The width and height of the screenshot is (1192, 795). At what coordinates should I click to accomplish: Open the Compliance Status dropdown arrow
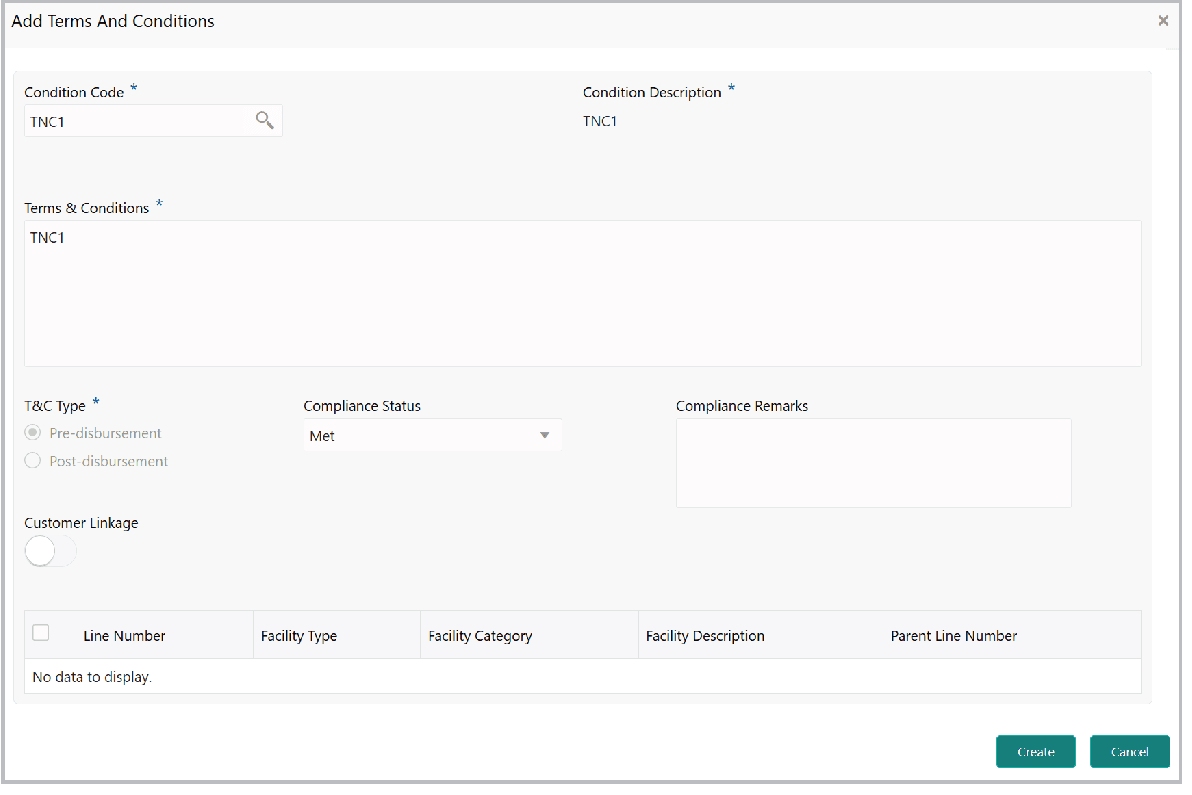[544, 435]
